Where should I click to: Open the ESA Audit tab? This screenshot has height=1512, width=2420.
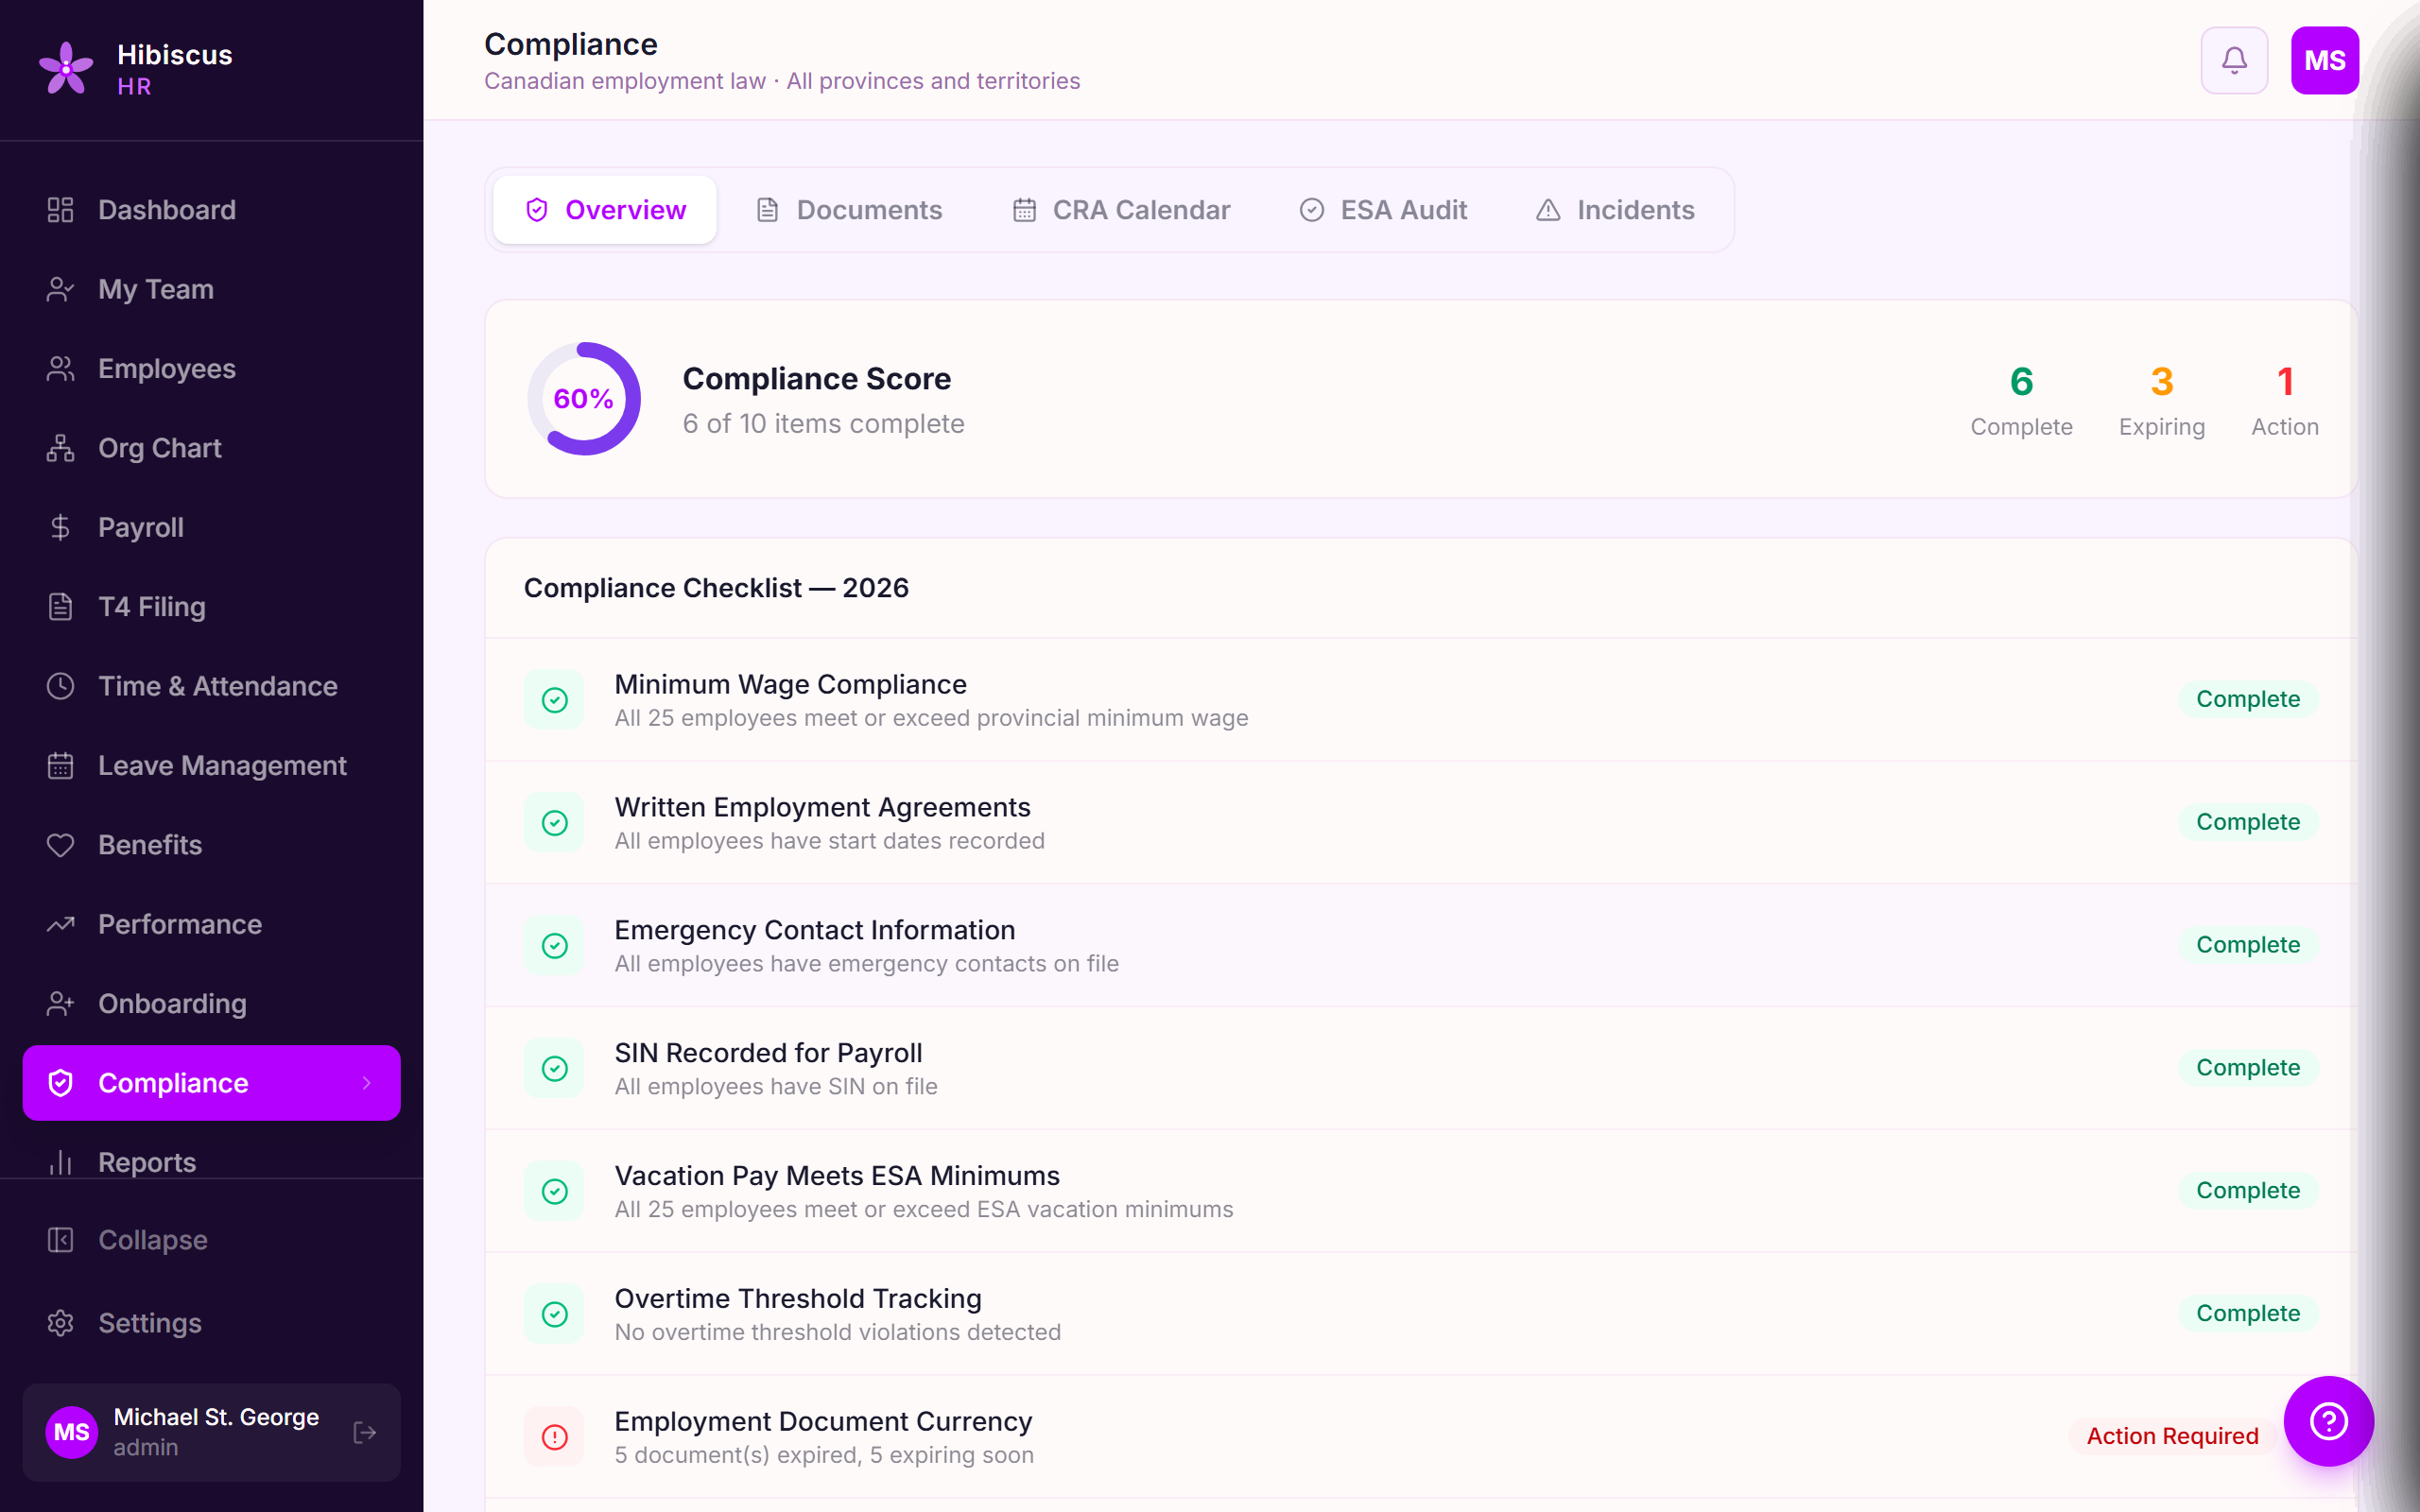point(1383,210)
